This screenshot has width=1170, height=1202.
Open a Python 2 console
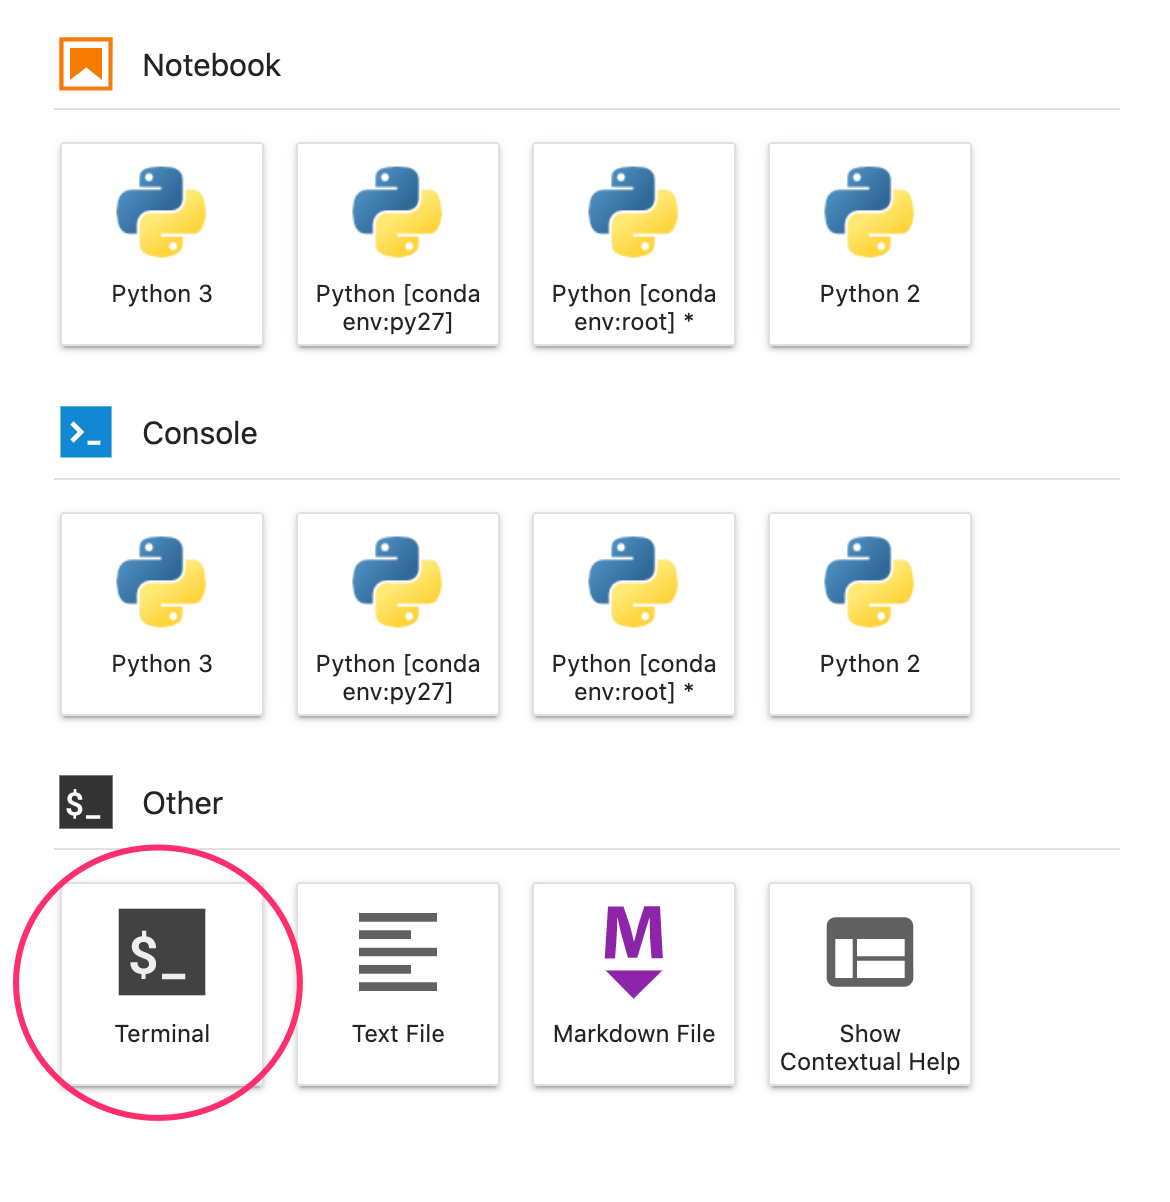[x=870, y=614]
